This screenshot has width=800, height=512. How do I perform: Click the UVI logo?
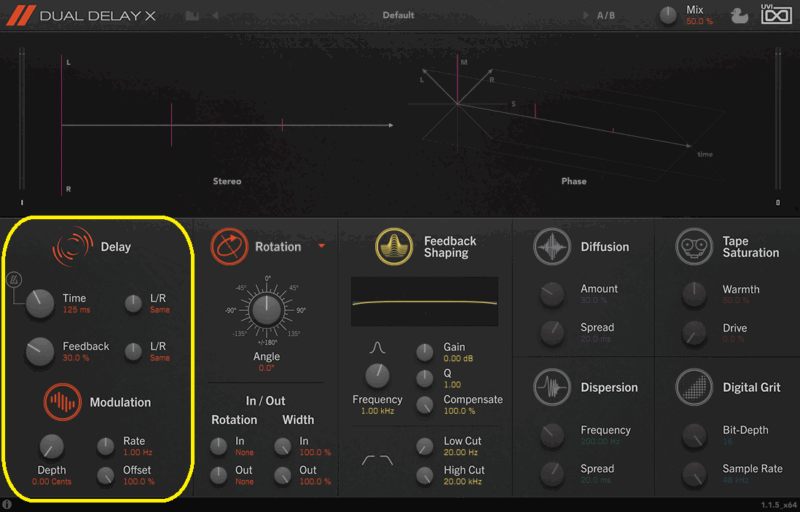(777, 14)
